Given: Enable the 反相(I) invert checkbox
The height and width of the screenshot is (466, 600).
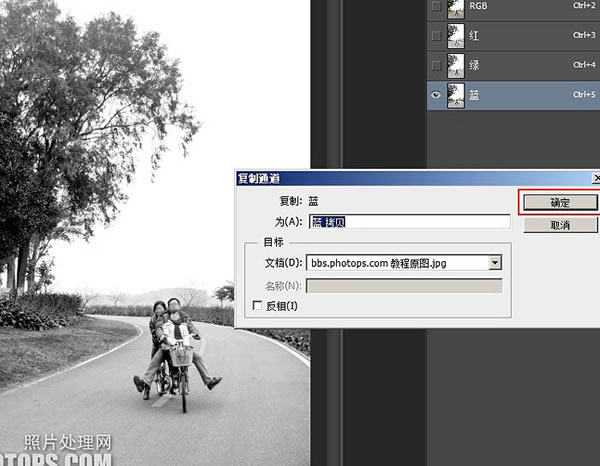Looking at the screenshot, I should coord(258,305).
